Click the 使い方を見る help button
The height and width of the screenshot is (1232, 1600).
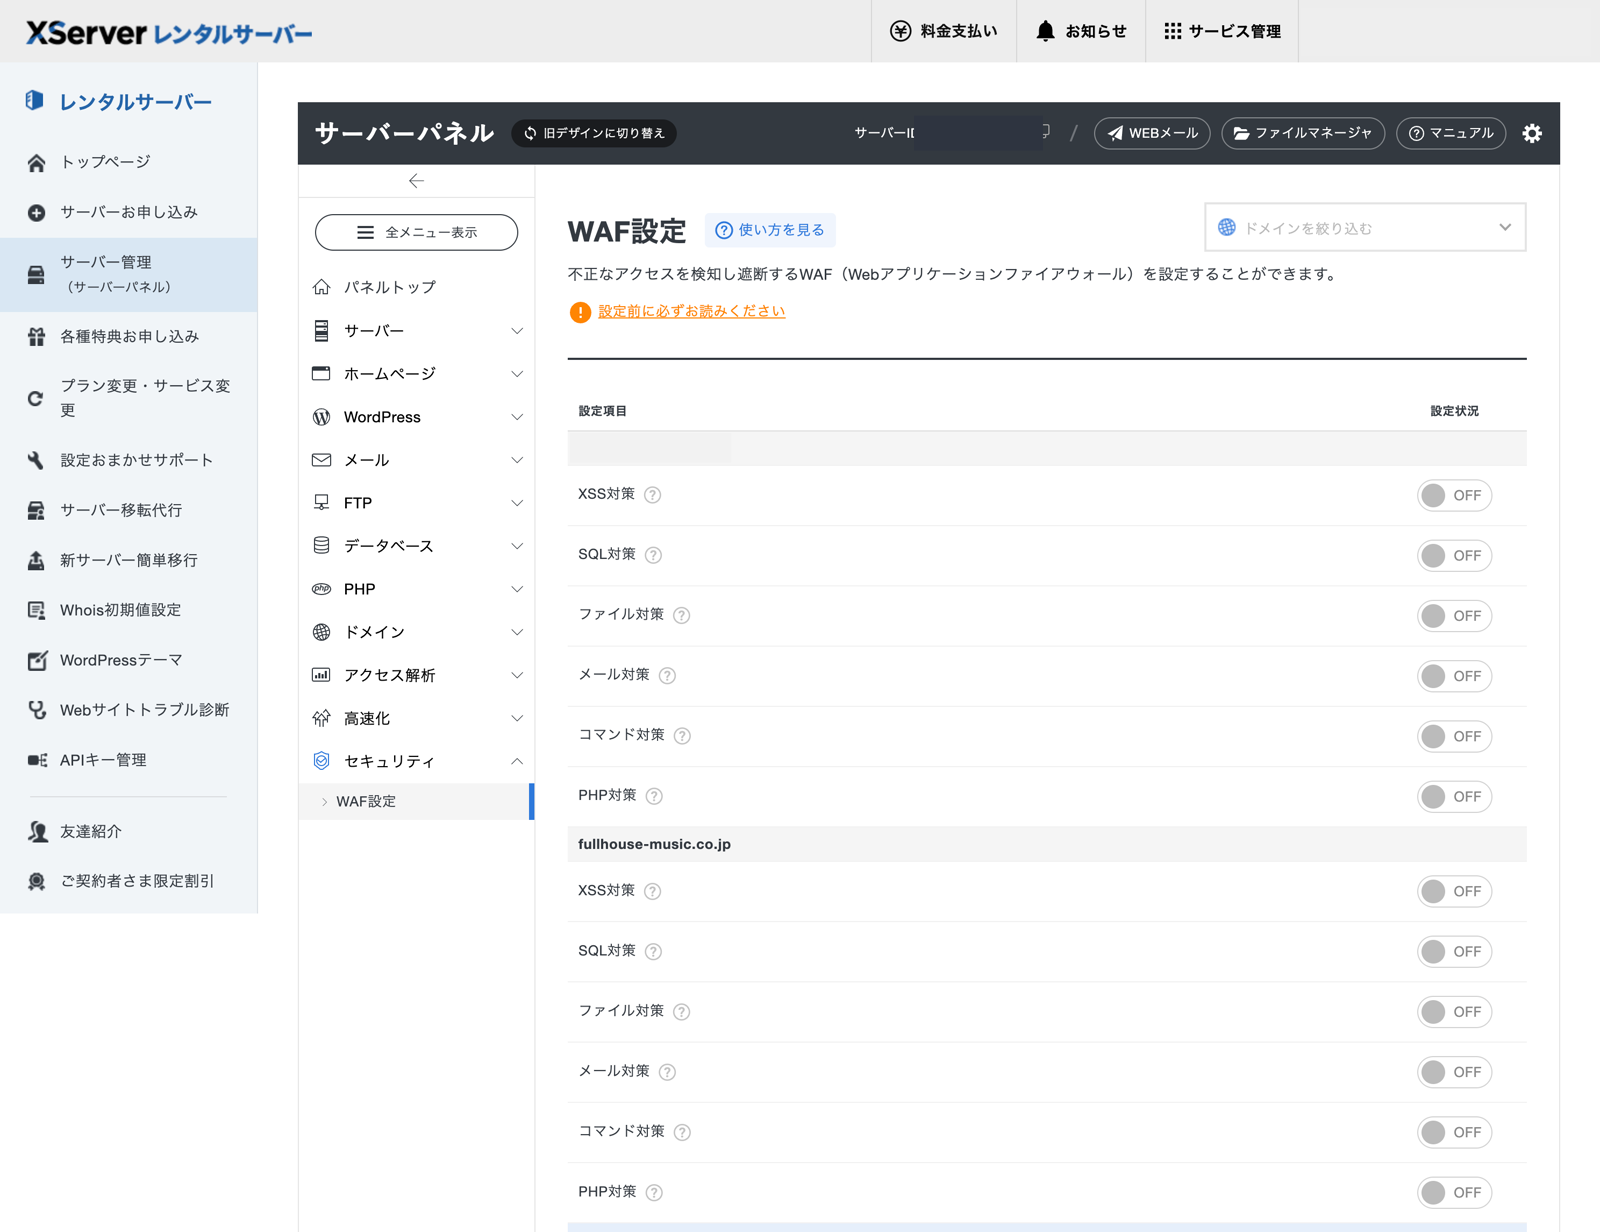pyautogui.click(x=770, y=230)
